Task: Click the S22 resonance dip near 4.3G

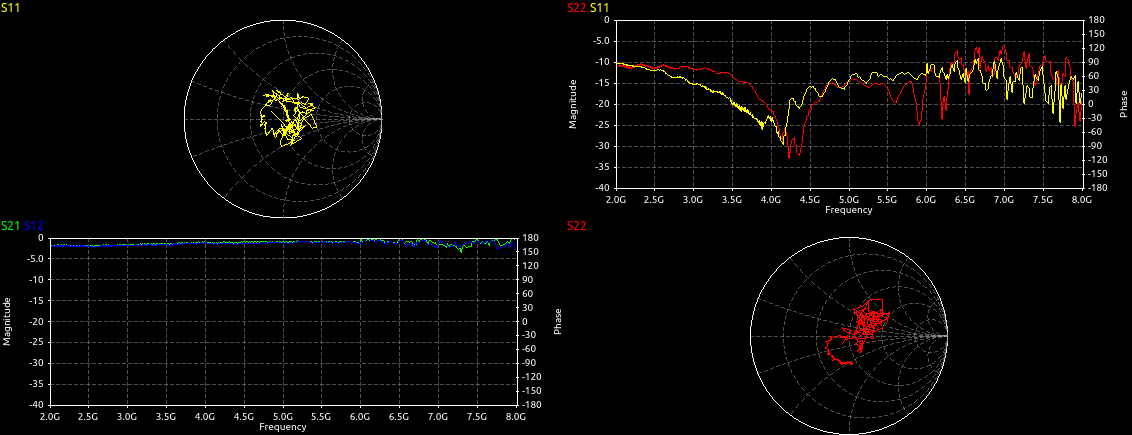Action: 790,153
